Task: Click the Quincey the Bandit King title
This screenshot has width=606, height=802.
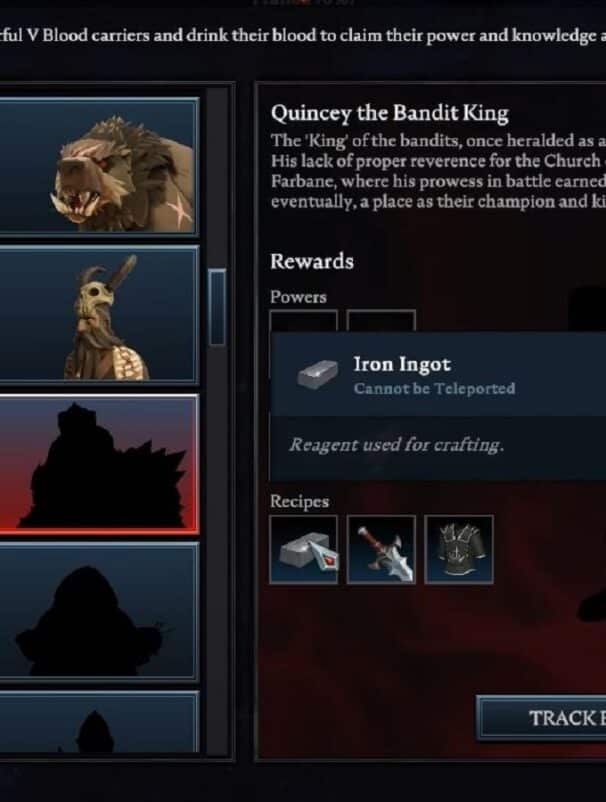Action: [390, 114]
